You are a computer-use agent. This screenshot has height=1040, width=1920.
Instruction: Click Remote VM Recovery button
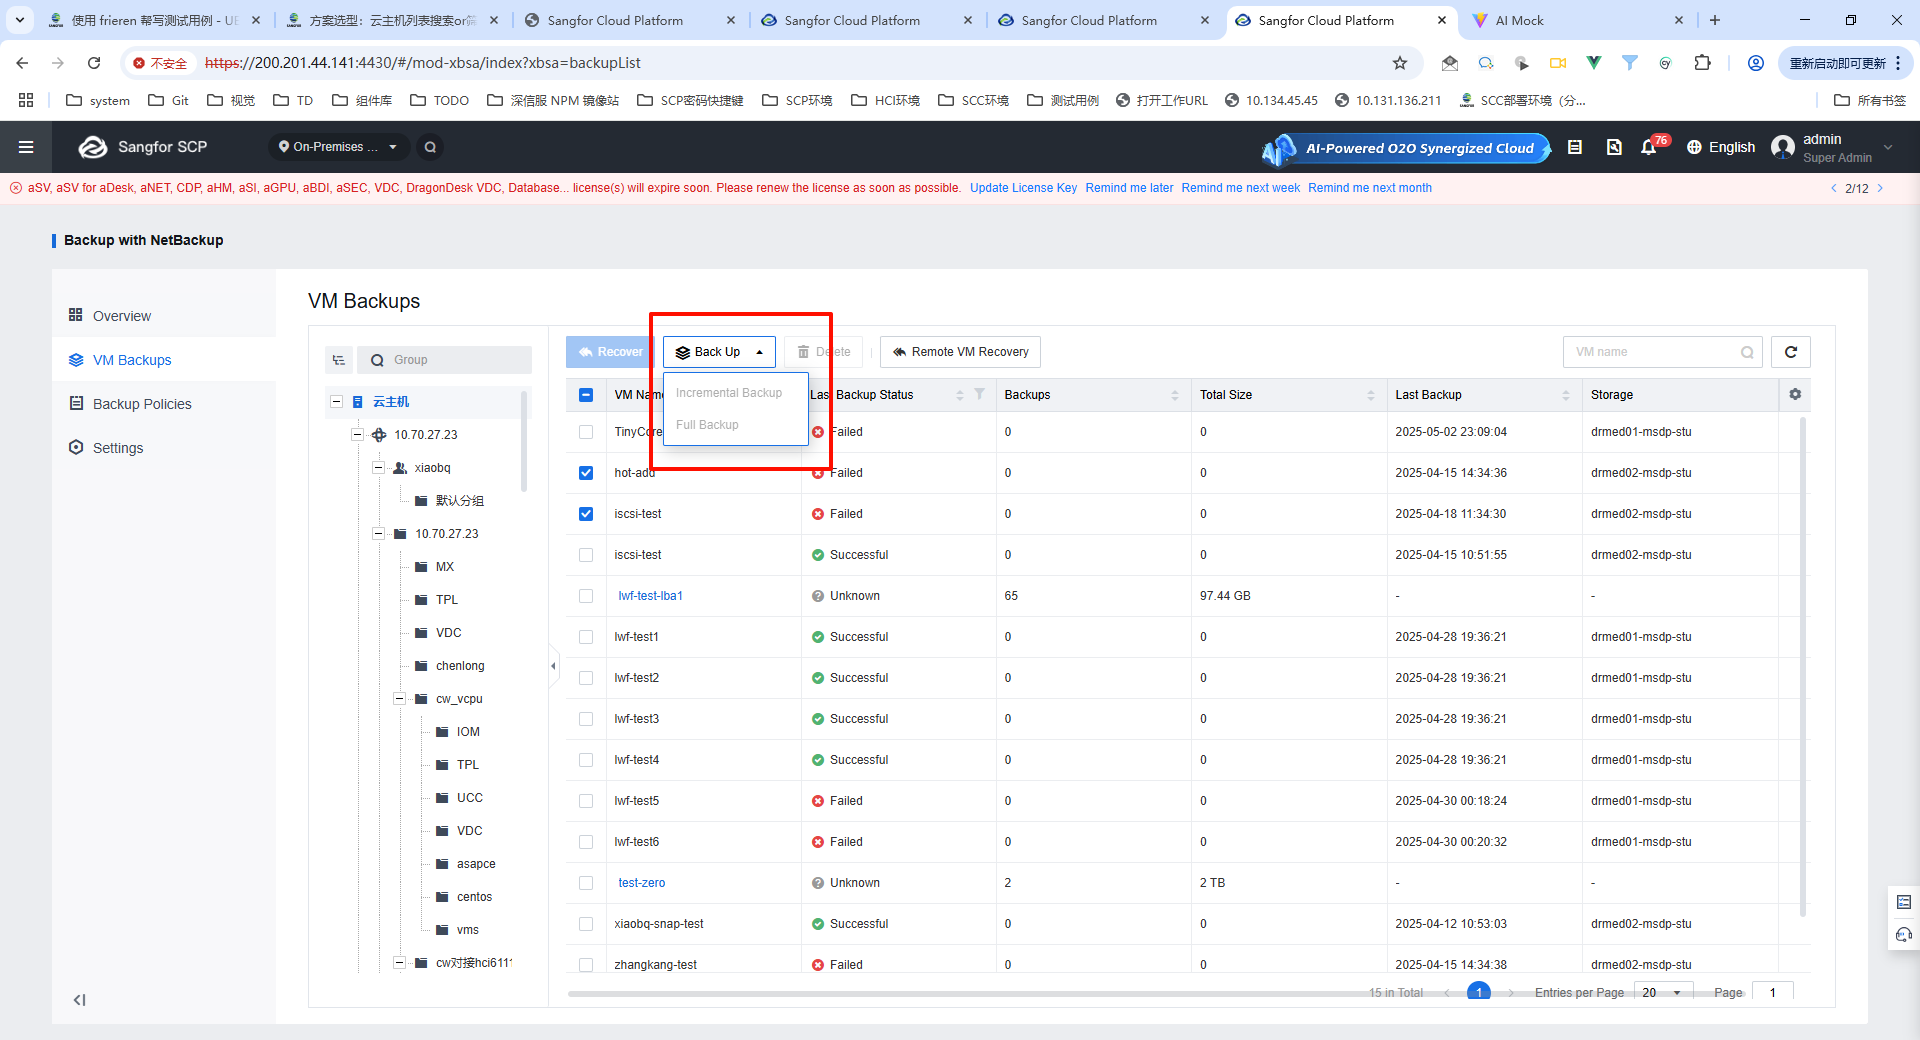tap(961, 352)
